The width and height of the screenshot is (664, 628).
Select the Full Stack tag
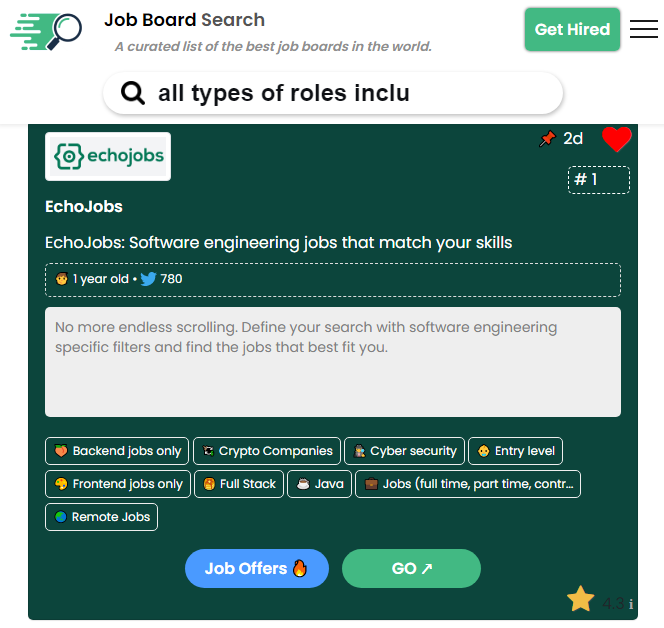click(x=239, y=484)
